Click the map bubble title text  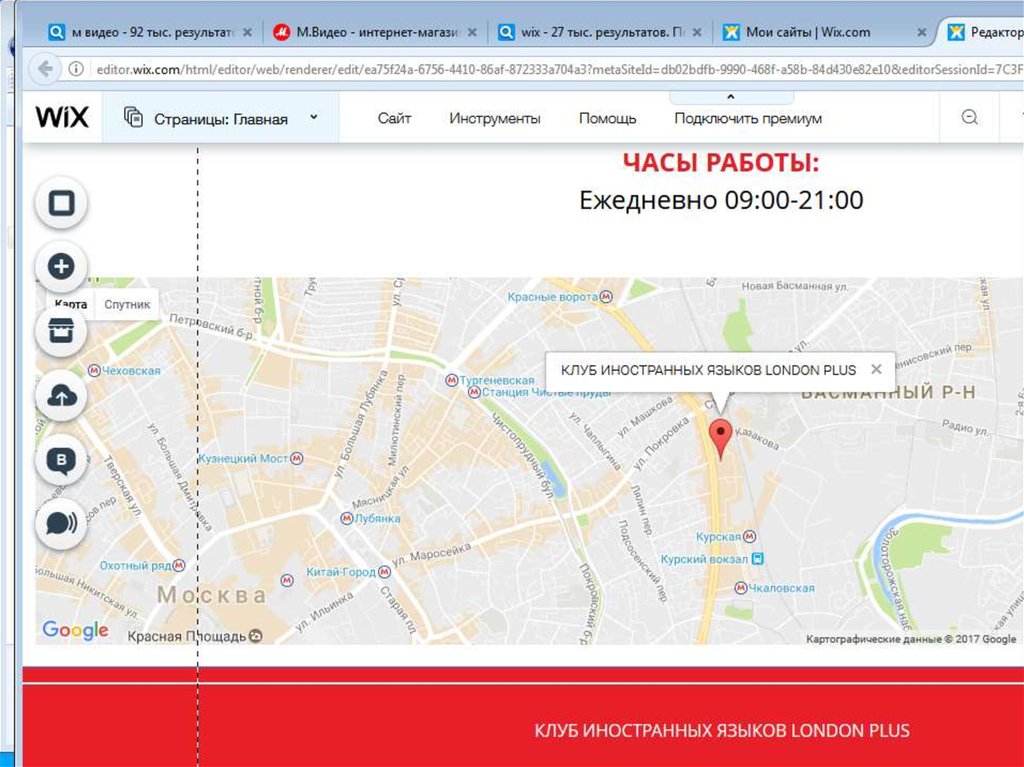[708, 370]
